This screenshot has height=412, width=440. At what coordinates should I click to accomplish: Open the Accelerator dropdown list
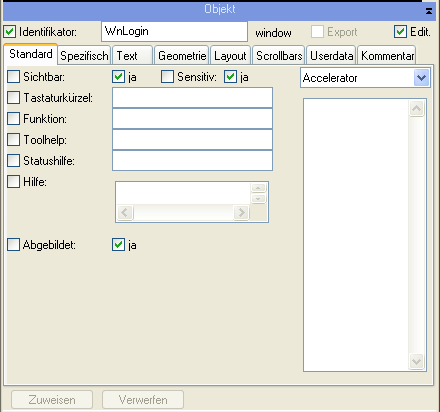click(421, 78)
